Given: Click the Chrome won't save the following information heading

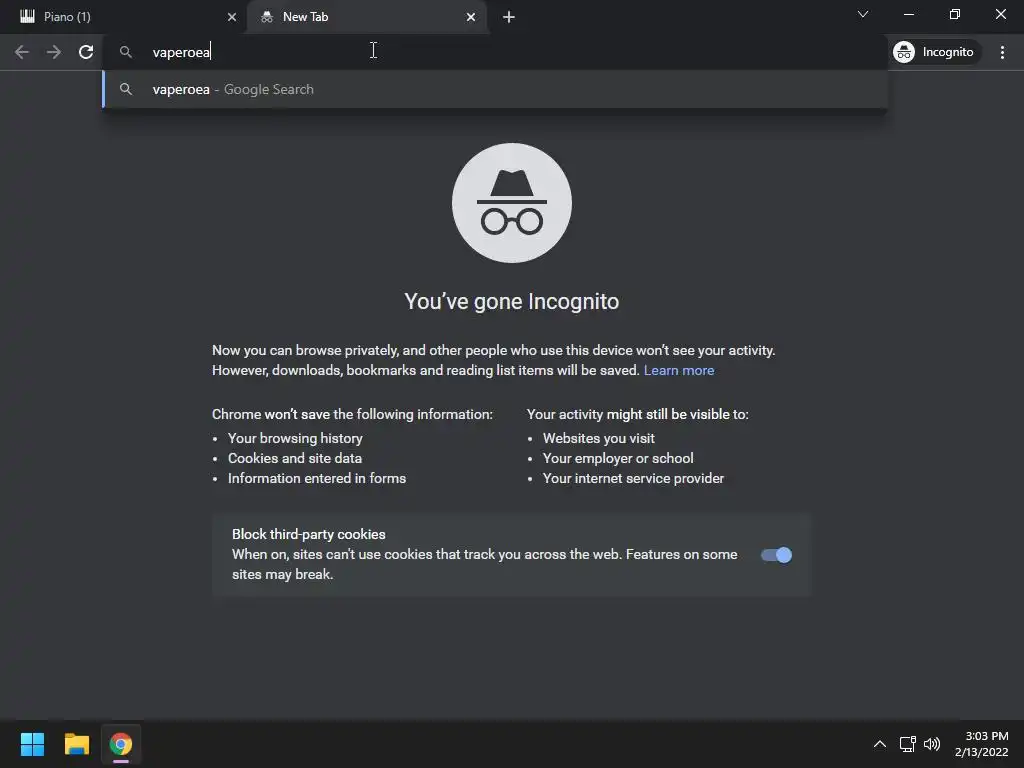Looking at the screenshot, I should (352, 414).
